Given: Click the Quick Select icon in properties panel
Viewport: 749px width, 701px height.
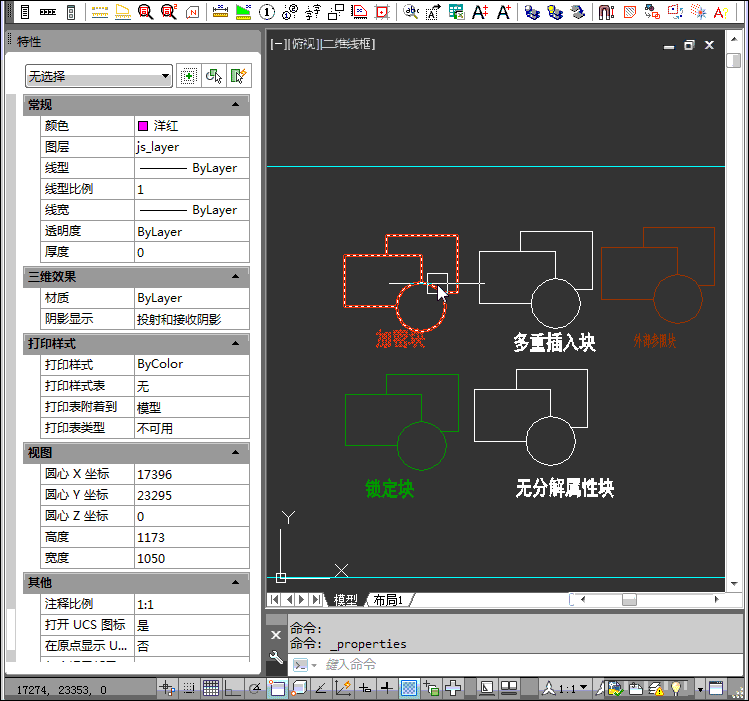Looking at the screenshot, I should click(x=238, y=77).
